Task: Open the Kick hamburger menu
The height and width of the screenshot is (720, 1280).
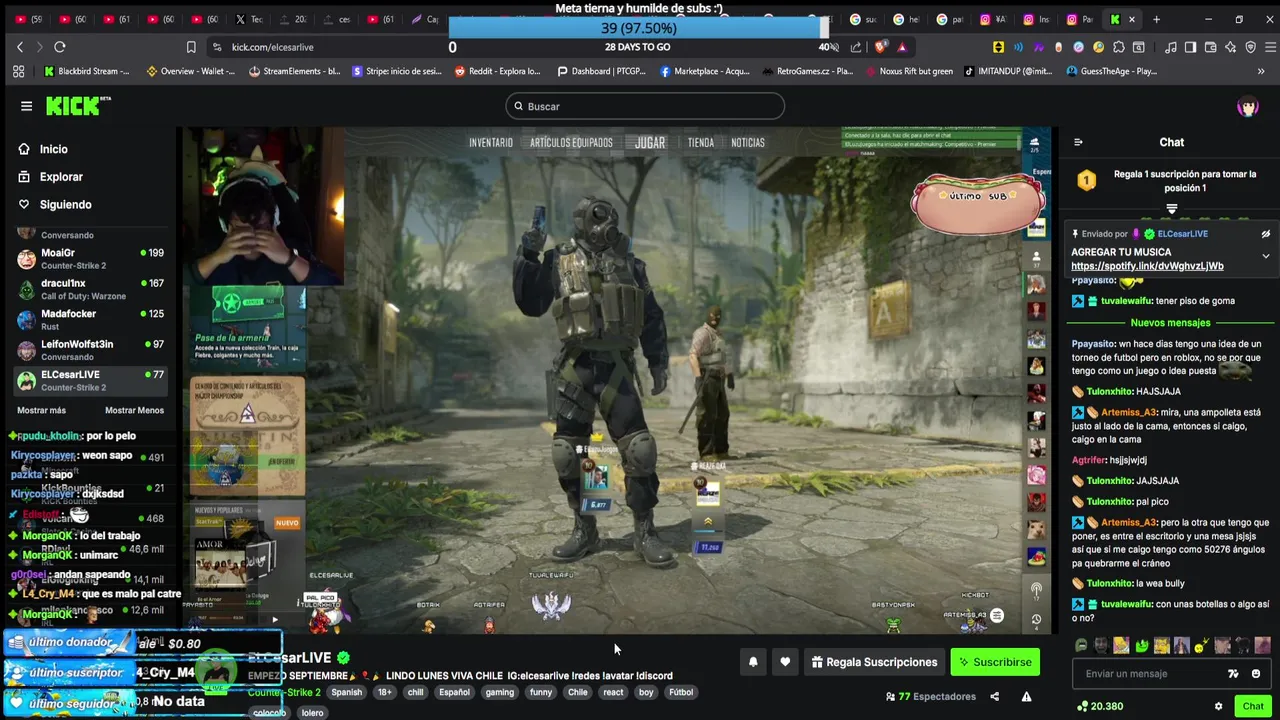Action: pyautogui.click(x=26, y=106)
